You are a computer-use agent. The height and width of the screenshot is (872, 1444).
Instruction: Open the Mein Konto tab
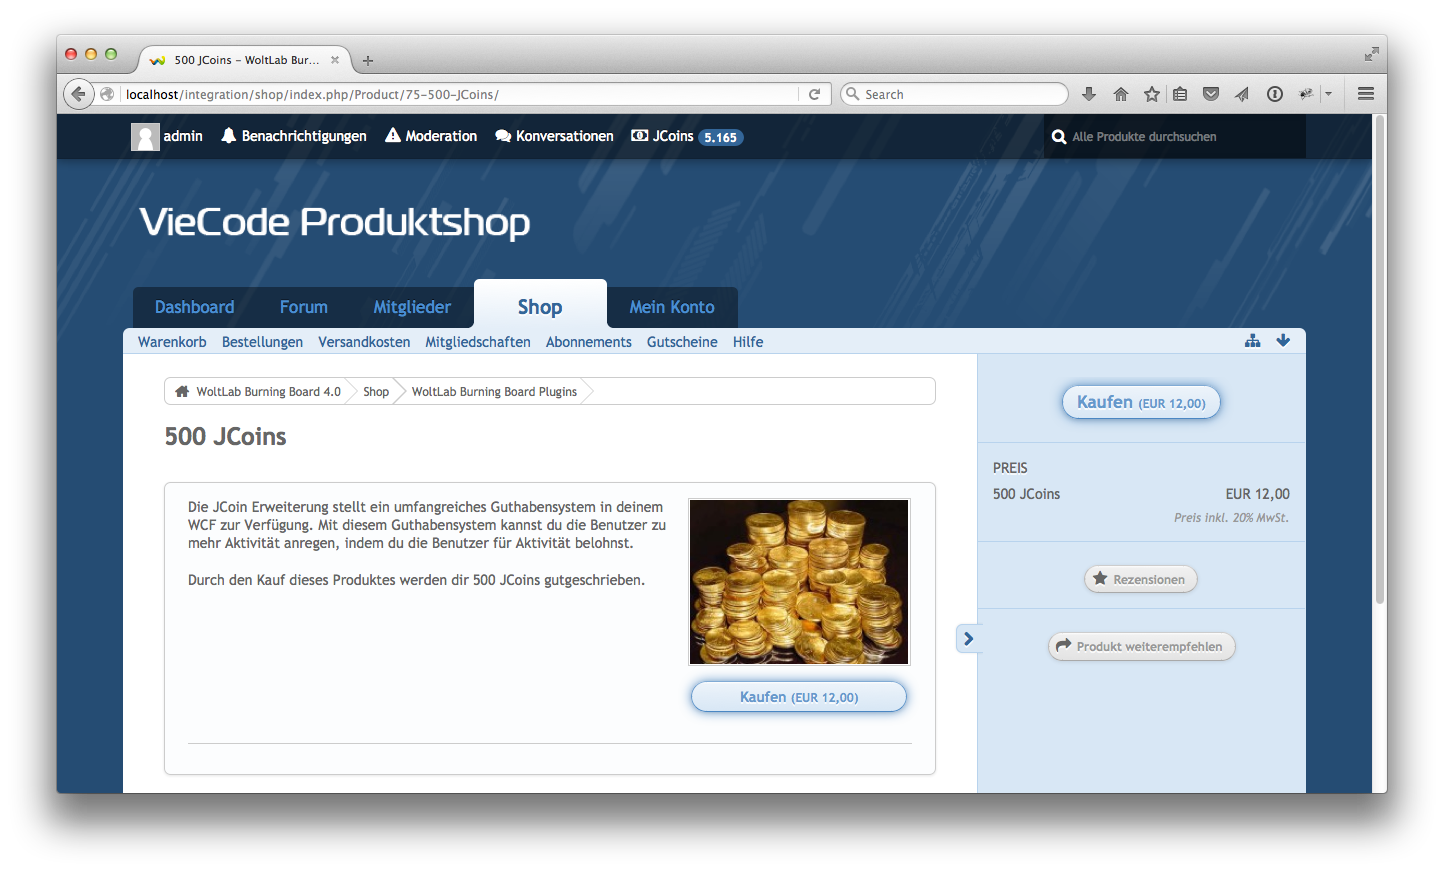[x=671, y=307]
